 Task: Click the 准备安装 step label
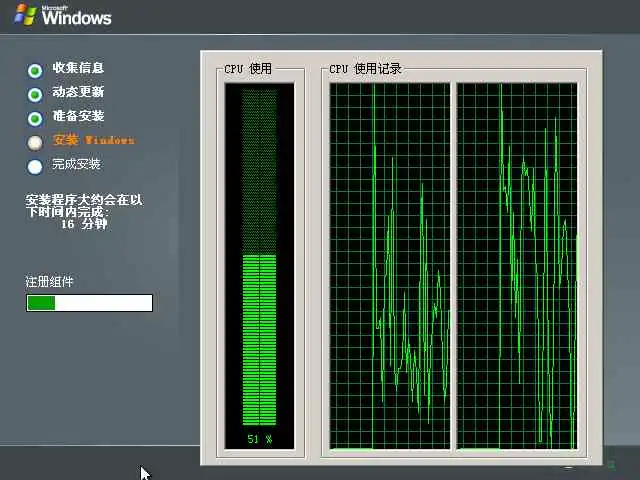[x=78, y=116]
